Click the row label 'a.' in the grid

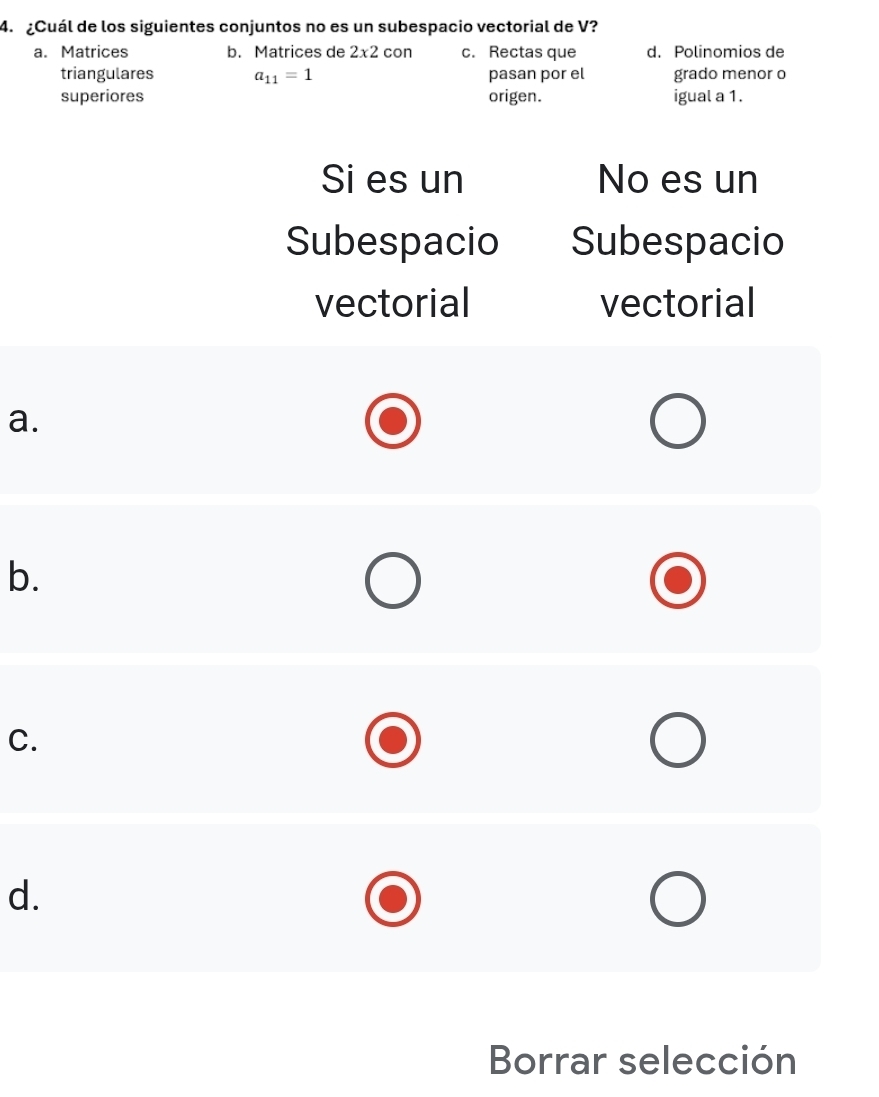point(22,421)
